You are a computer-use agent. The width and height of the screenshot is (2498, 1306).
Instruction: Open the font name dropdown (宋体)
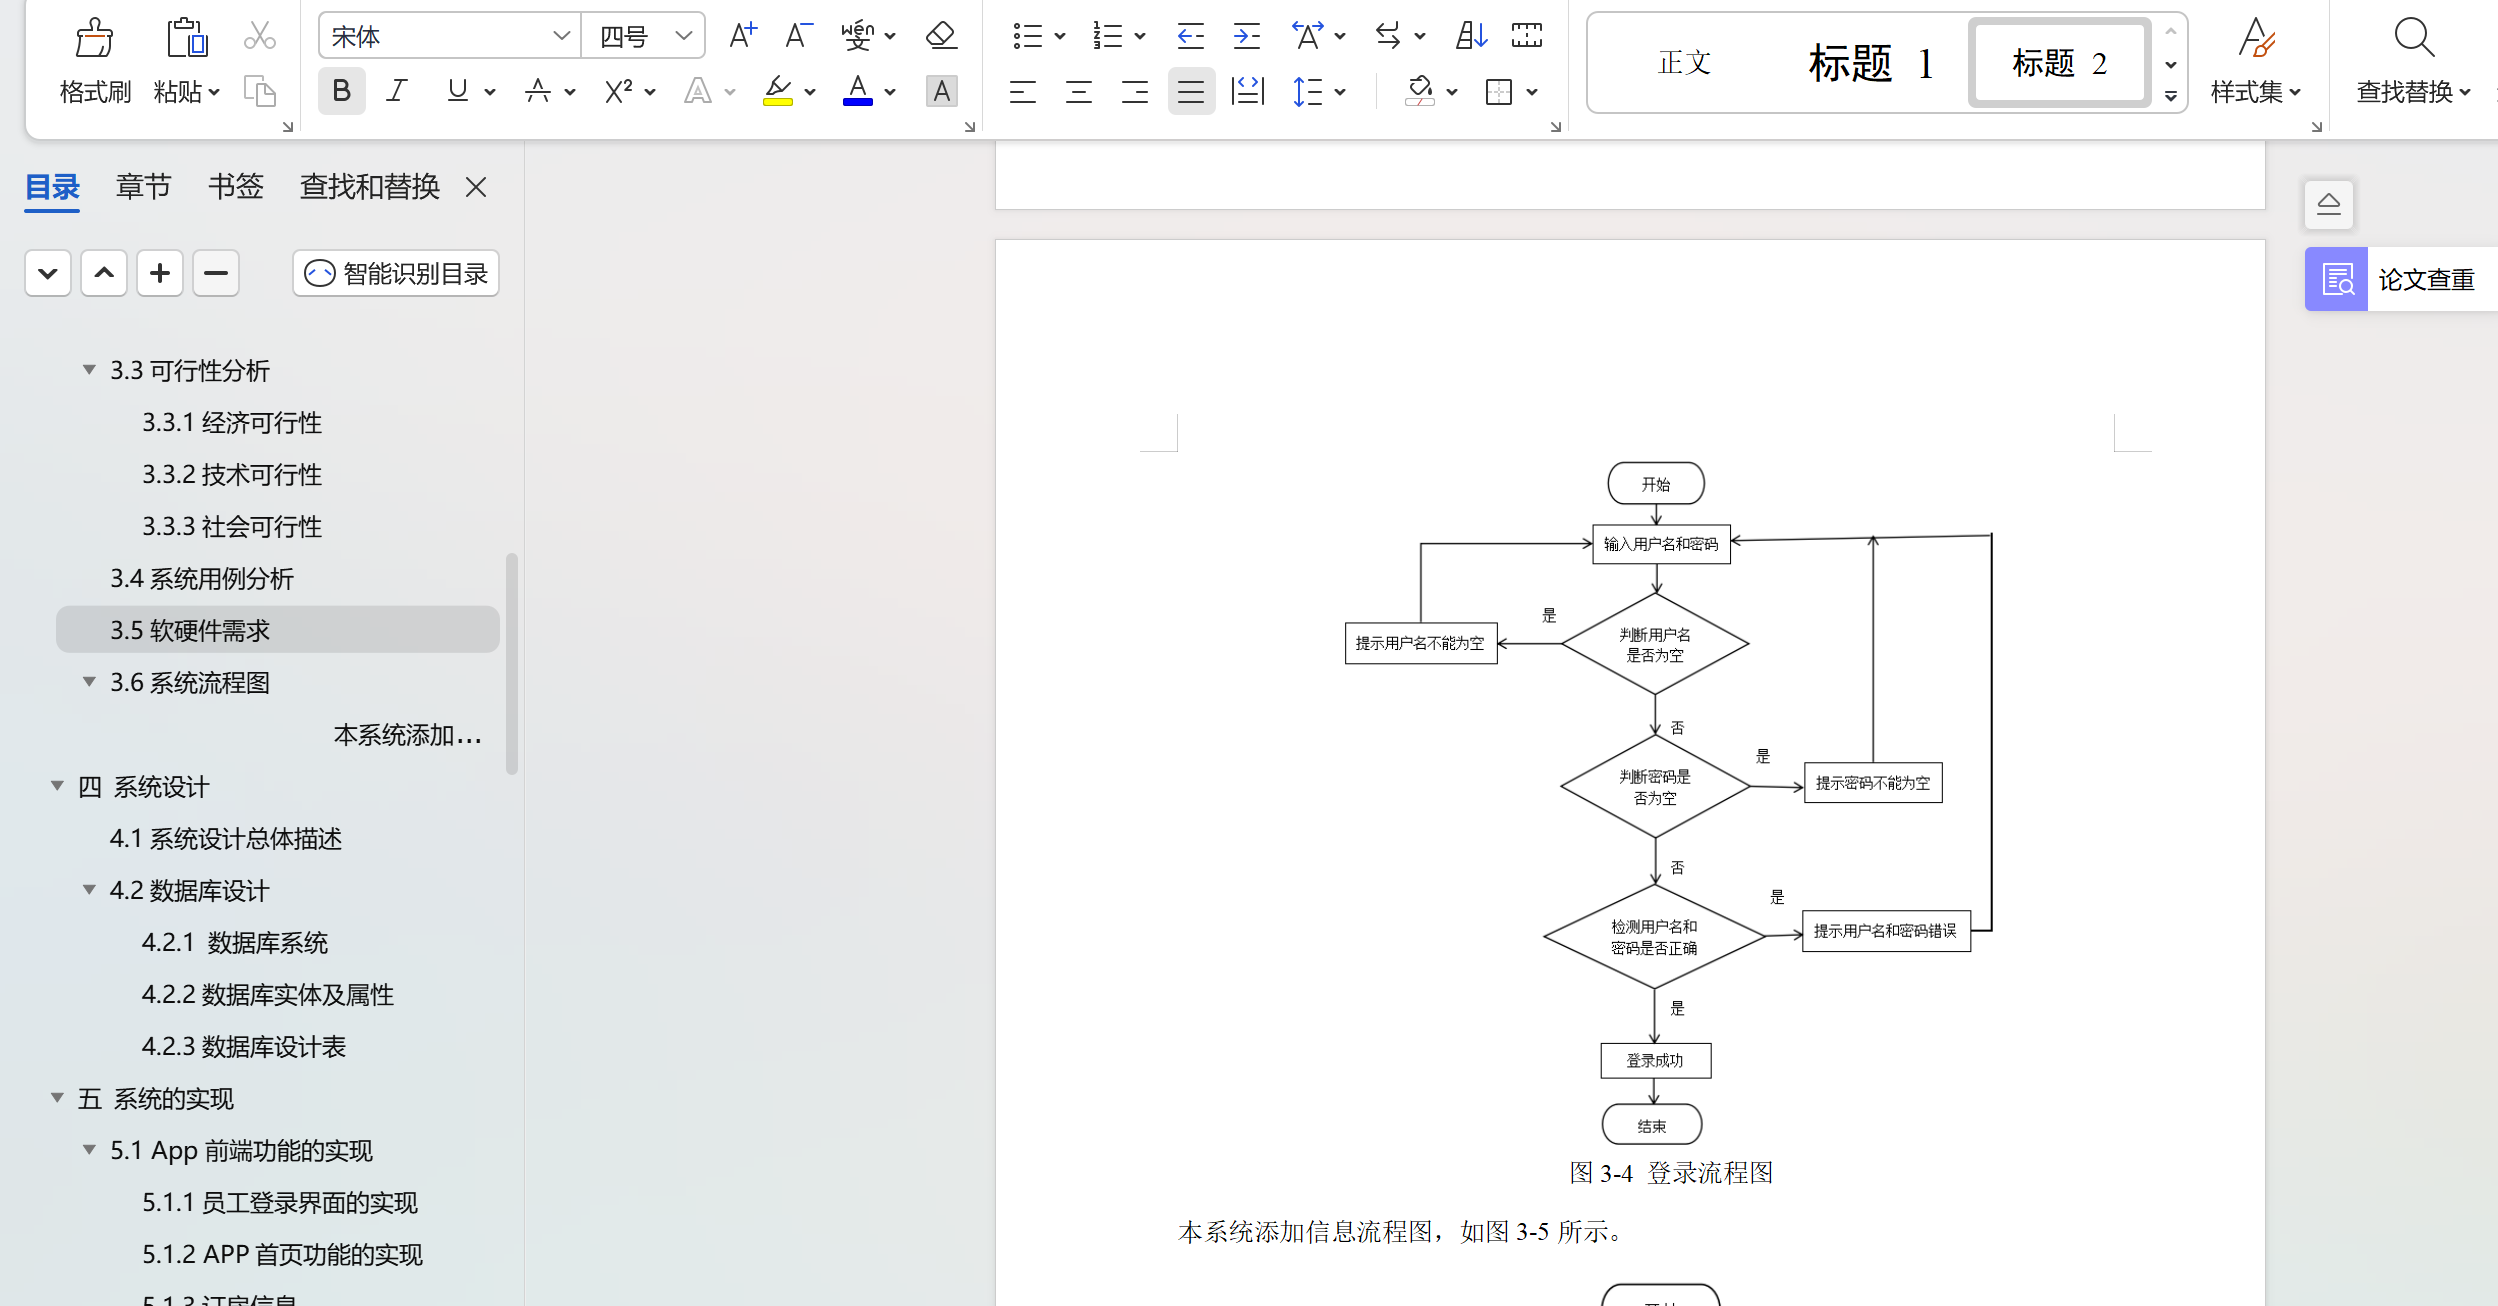(561, 36)
